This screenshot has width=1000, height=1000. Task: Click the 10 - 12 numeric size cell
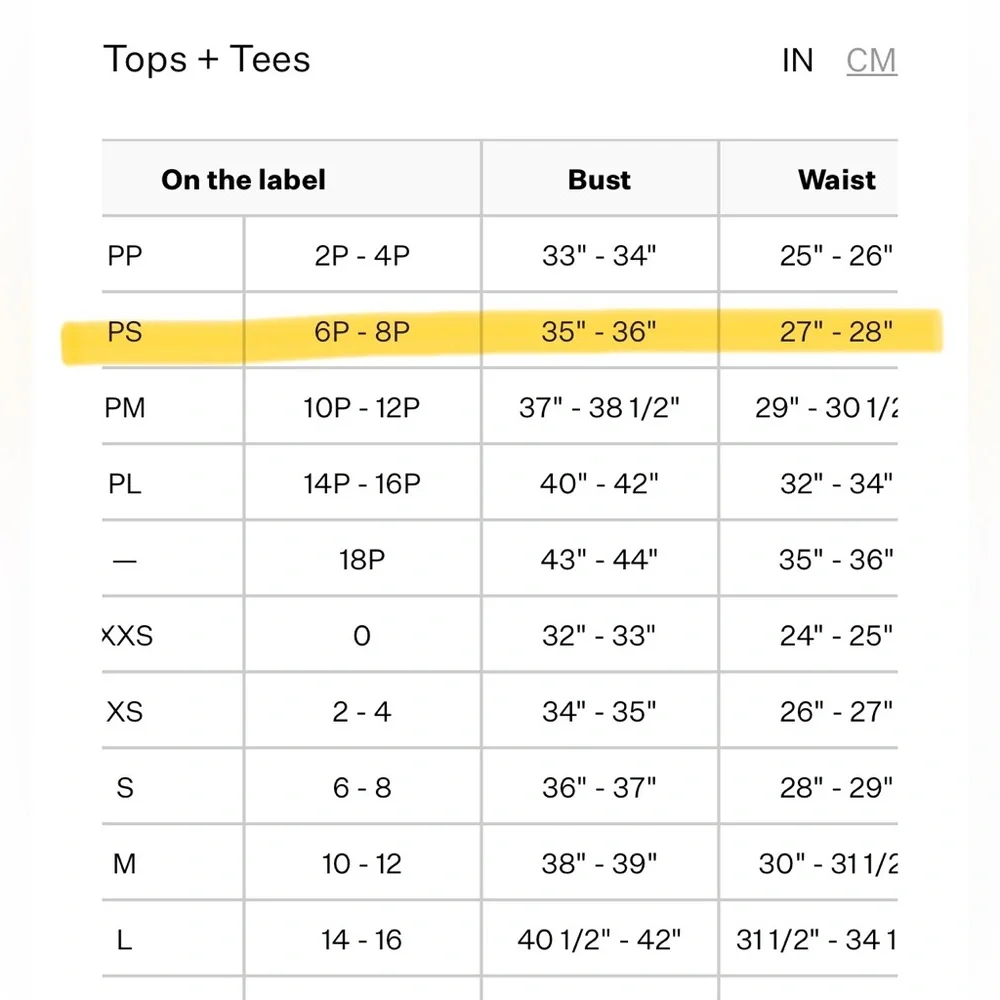pyautogui.click(x=362, y=864)
